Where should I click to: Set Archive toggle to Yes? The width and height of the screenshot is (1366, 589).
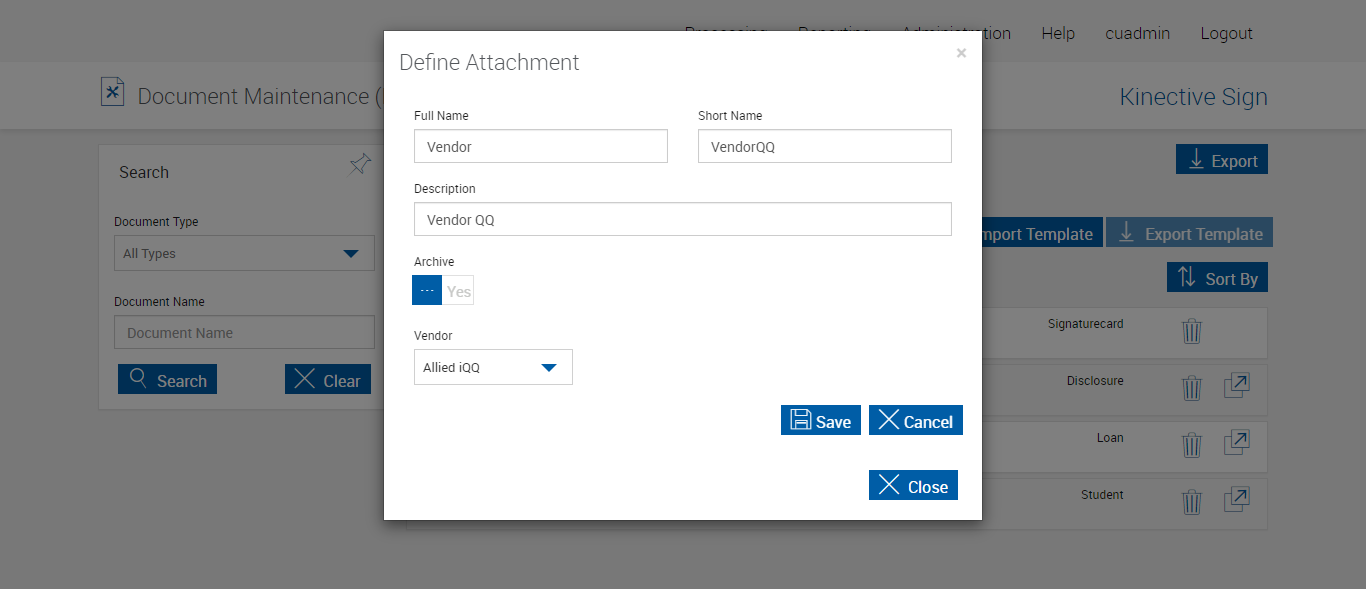[x=458, y=291]
